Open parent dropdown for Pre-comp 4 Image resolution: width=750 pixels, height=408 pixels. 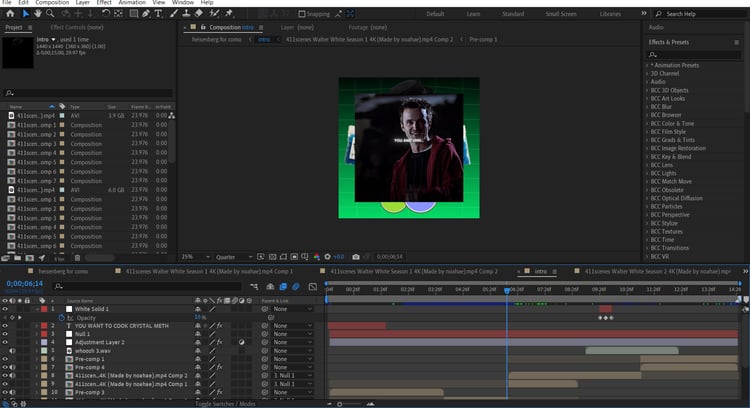coord(292,367)
